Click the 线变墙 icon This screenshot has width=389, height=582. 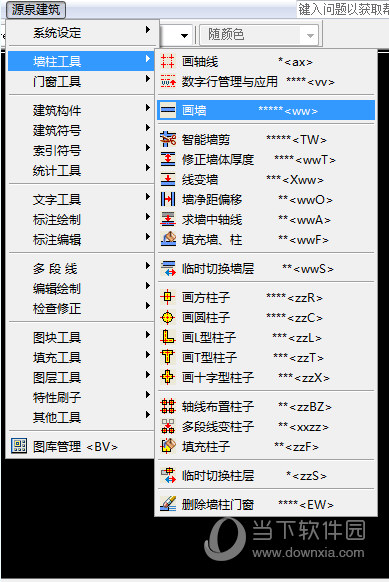pyautogui.click(x=167, y=179)
